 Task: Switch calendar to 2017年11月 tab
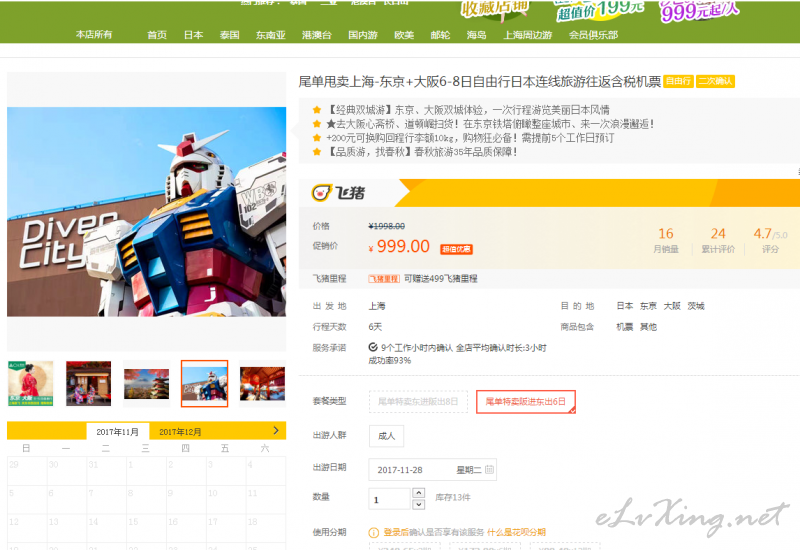(118, 432)
